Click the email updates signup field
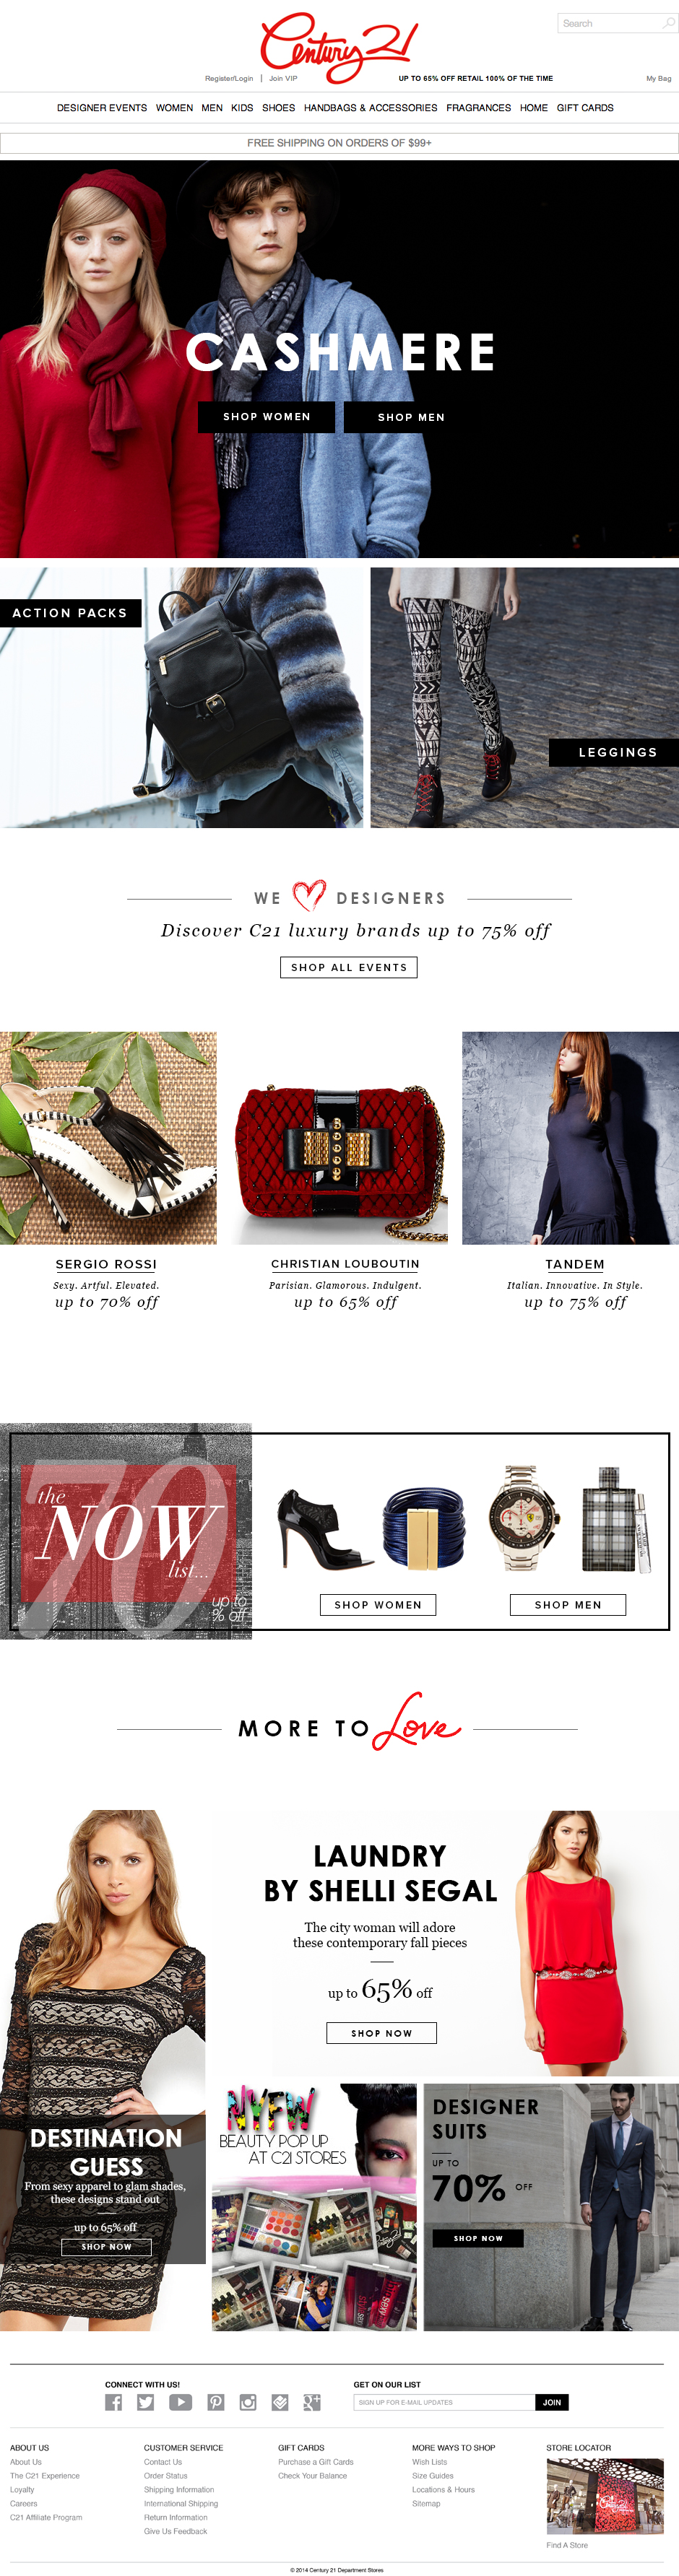The image size is (679, 2576). 444,2403
